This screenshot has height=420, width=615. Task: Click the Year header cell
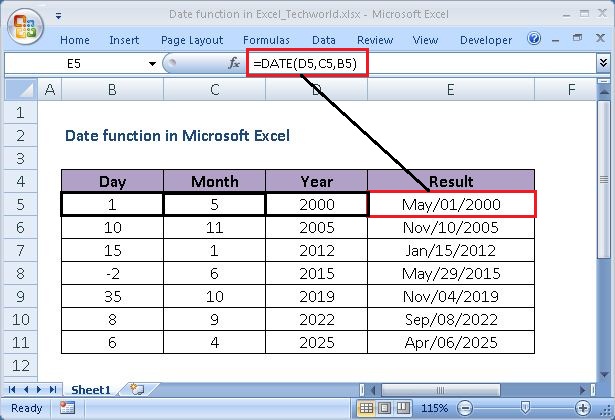click(x=317, y=182)
